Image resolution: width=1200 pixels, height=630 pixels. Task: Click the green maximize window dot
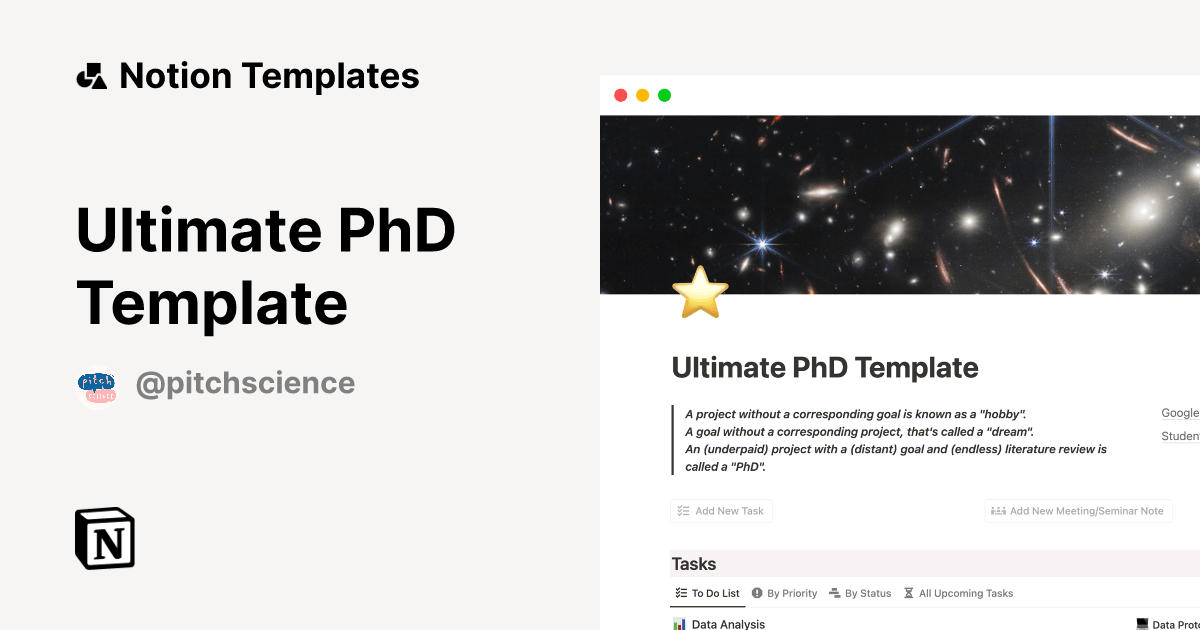coord(664,95)
